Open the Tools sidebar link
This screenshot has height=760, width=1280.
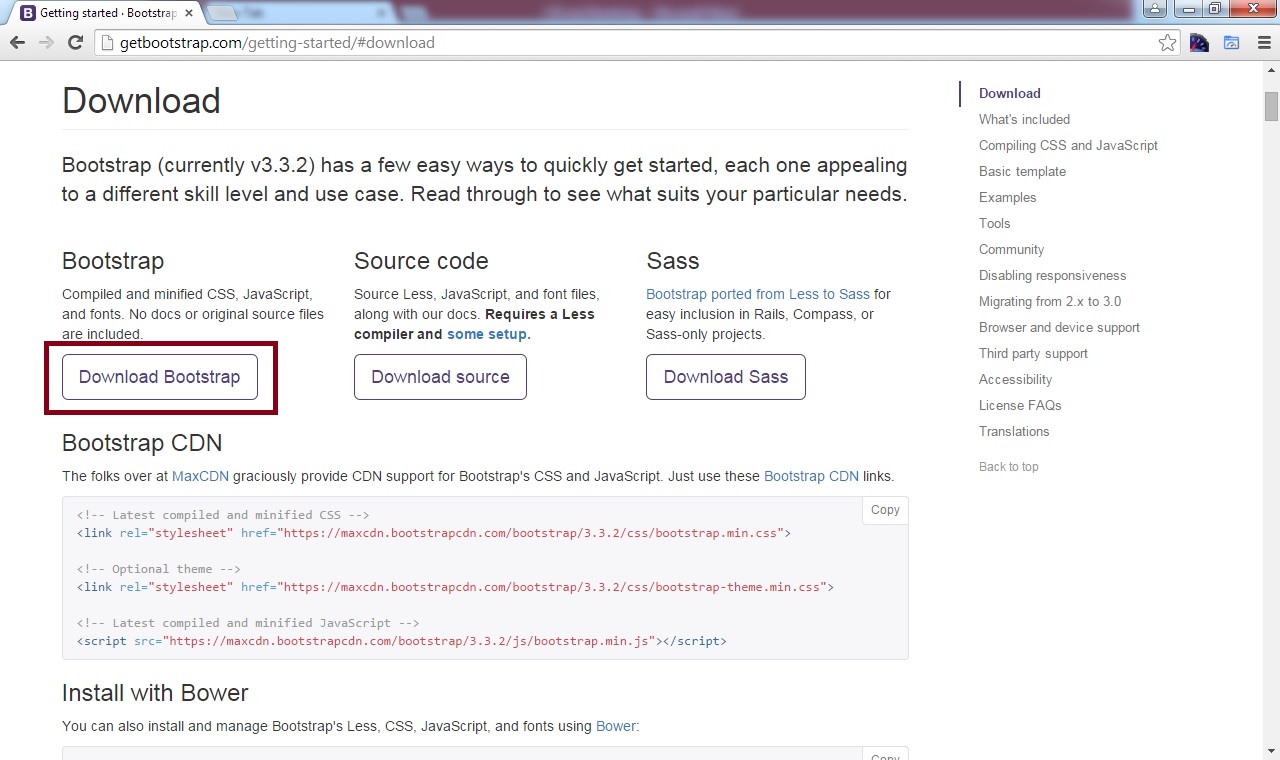pyautogui.click(x=994, y=223)
